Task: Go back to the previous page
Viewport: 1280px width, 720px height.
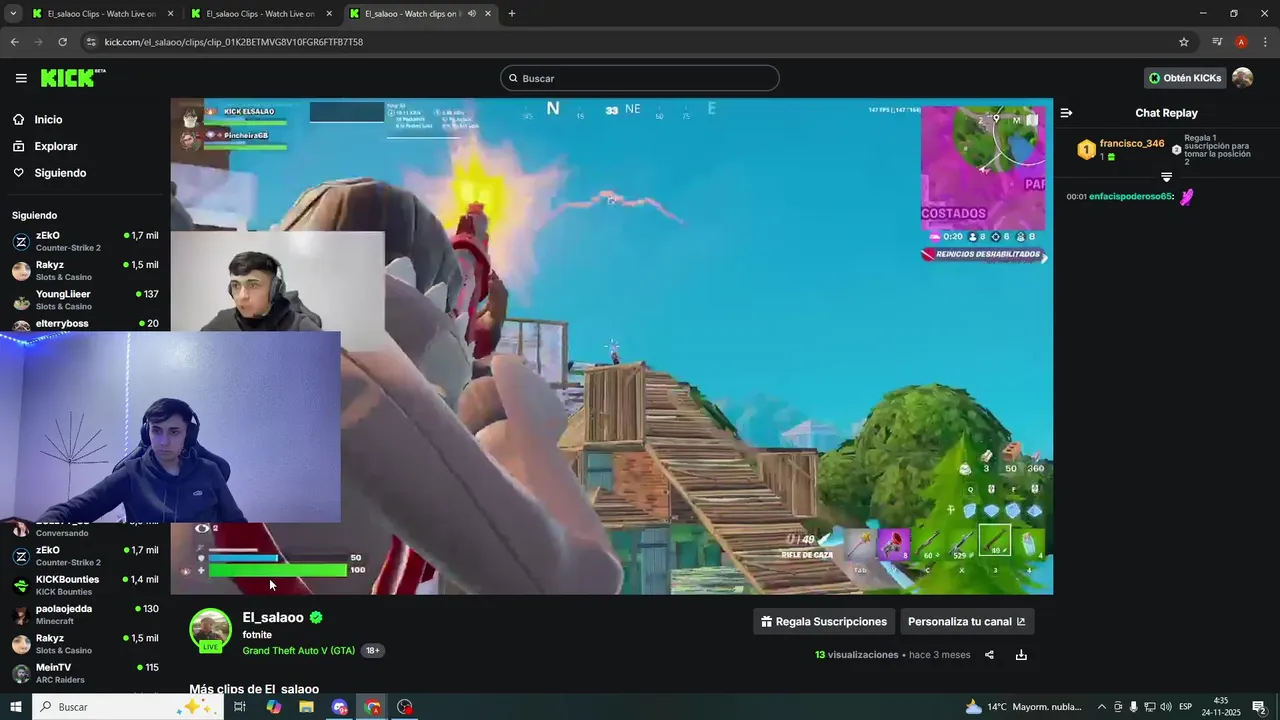Action: tap(14, 42)
